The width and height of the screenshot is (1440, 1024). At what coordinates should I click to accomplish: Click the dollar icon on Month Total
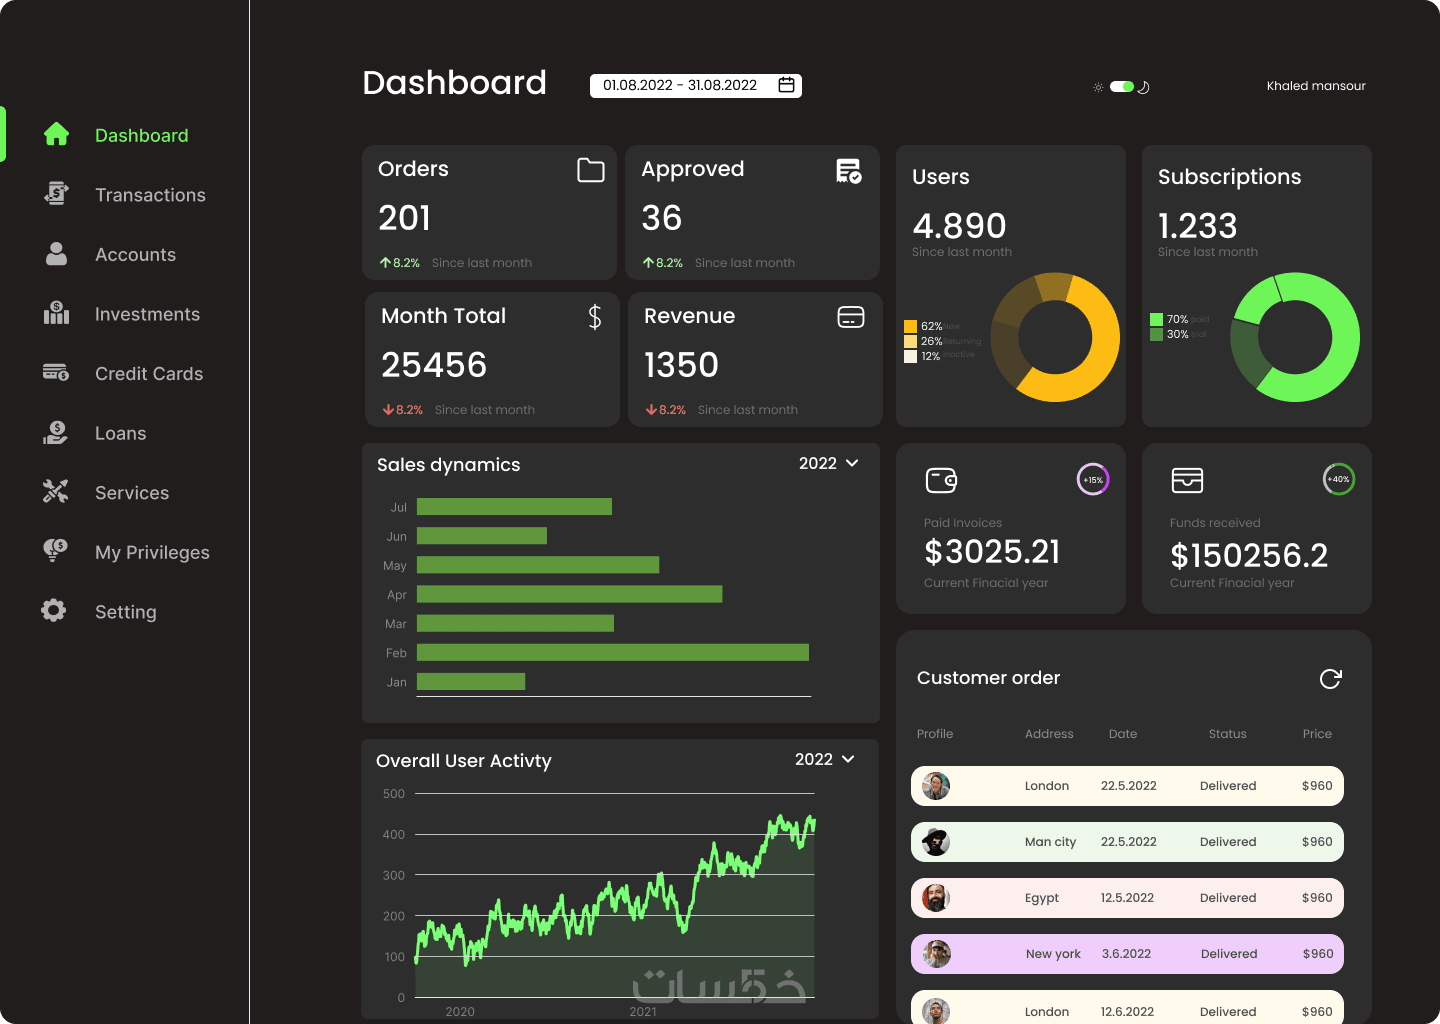pos(595,317)
